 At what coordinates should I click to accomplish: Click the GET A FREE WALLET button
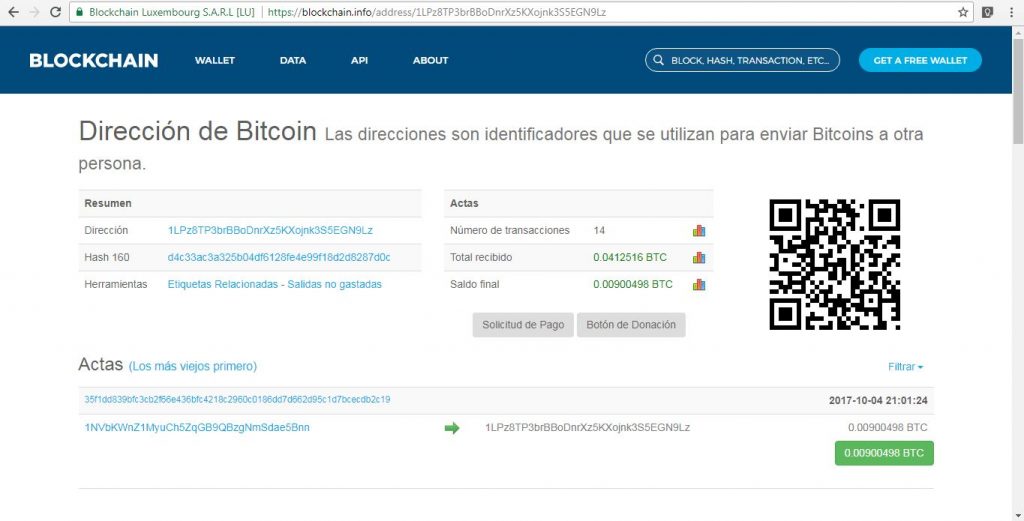(920, 60)
